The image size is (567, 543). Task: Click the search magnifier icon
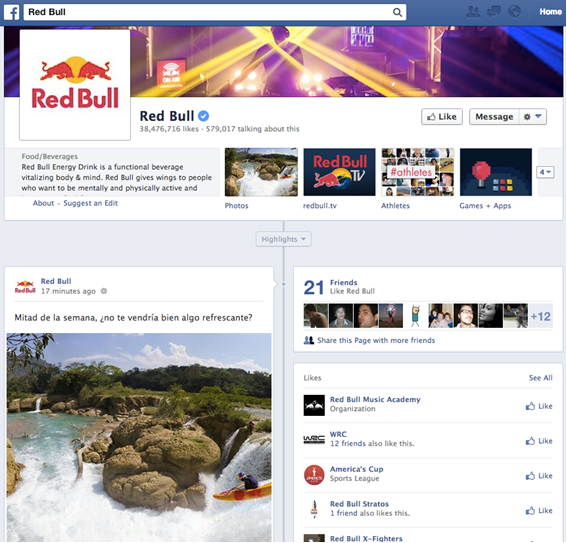pos(397,12)
